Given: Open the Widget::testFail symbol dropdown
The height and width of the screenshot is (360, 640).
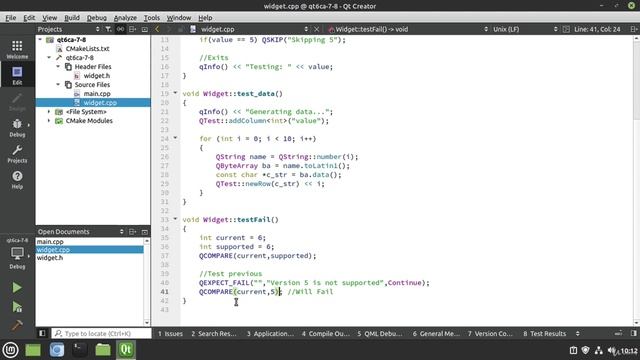Looking at the screenshot, I should click(x=408, y=29).
